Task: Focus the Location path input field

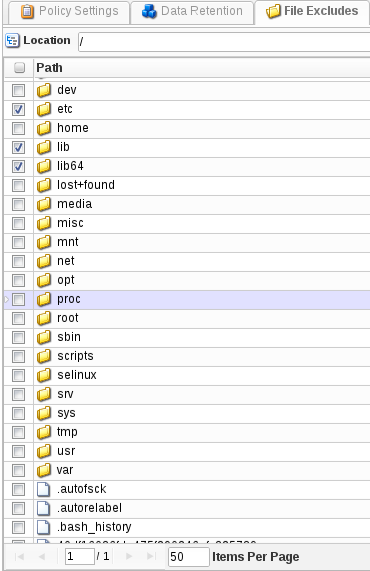Action: click(x=224, y=42)
